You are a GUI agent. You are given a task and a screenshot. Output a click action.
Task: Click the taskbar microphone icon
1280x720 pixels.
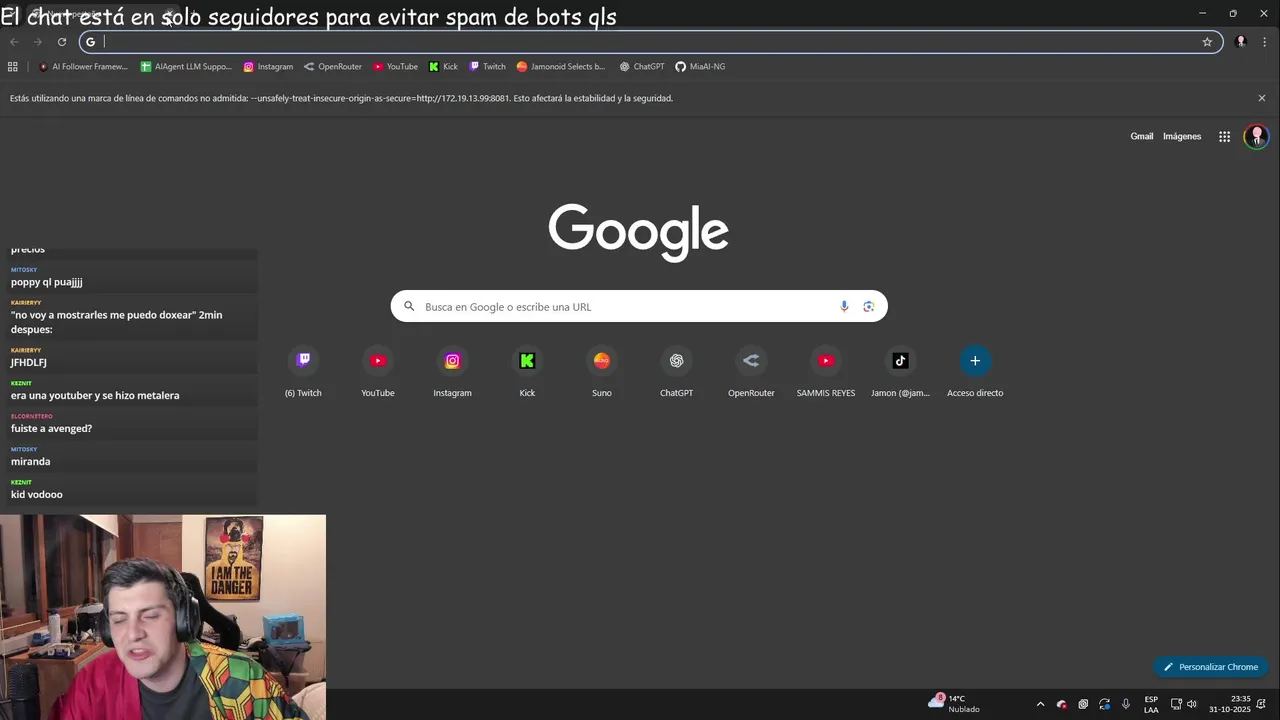coord(1125,704)
